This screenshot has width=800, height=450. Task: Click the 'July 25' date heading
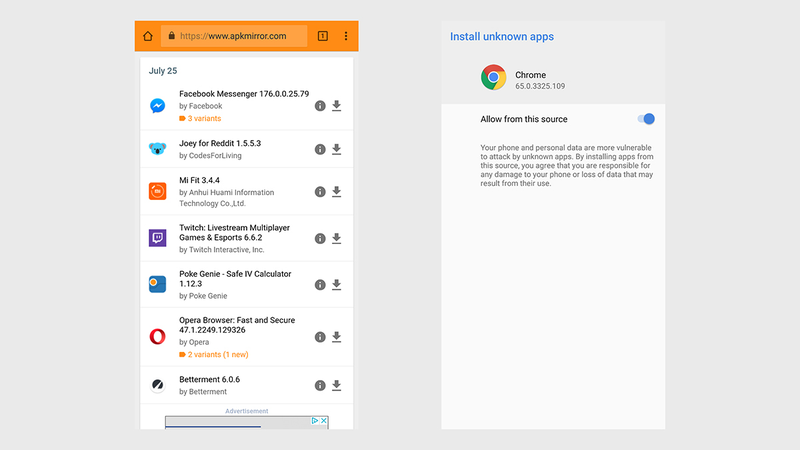click(x=163, y=71)
